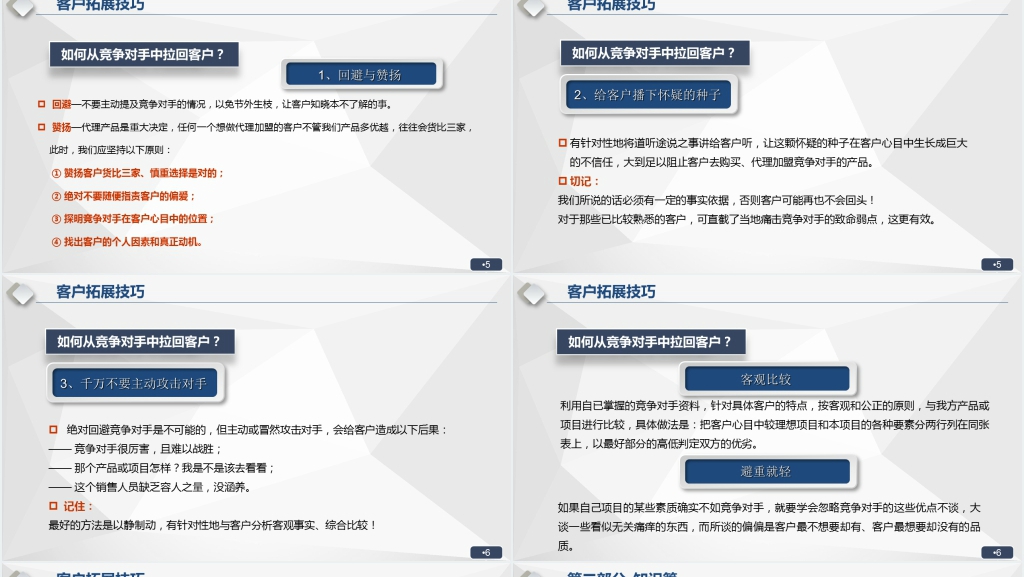The image size is (1024, 577).
Task: Click the line '表上，以最好部分的高低判定双方的优劣。'
Action: point(660,443)
